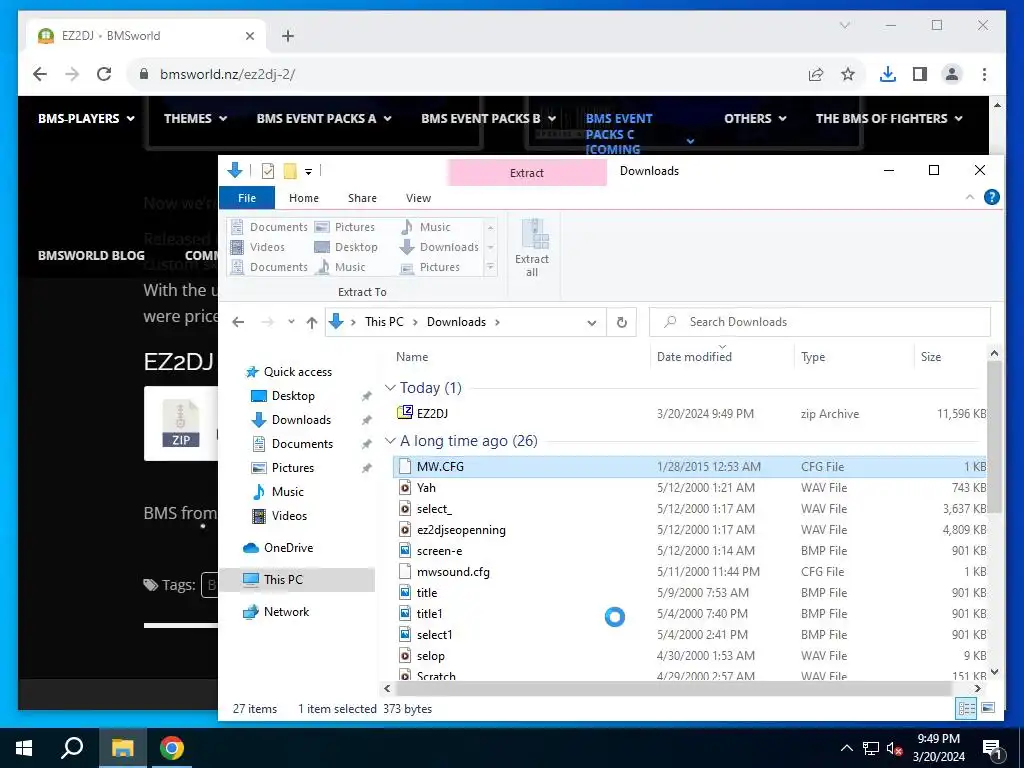This screenshot has height=768, width=1024.
Task: Open THEMES menu on BMSworld
Action: 195,118
